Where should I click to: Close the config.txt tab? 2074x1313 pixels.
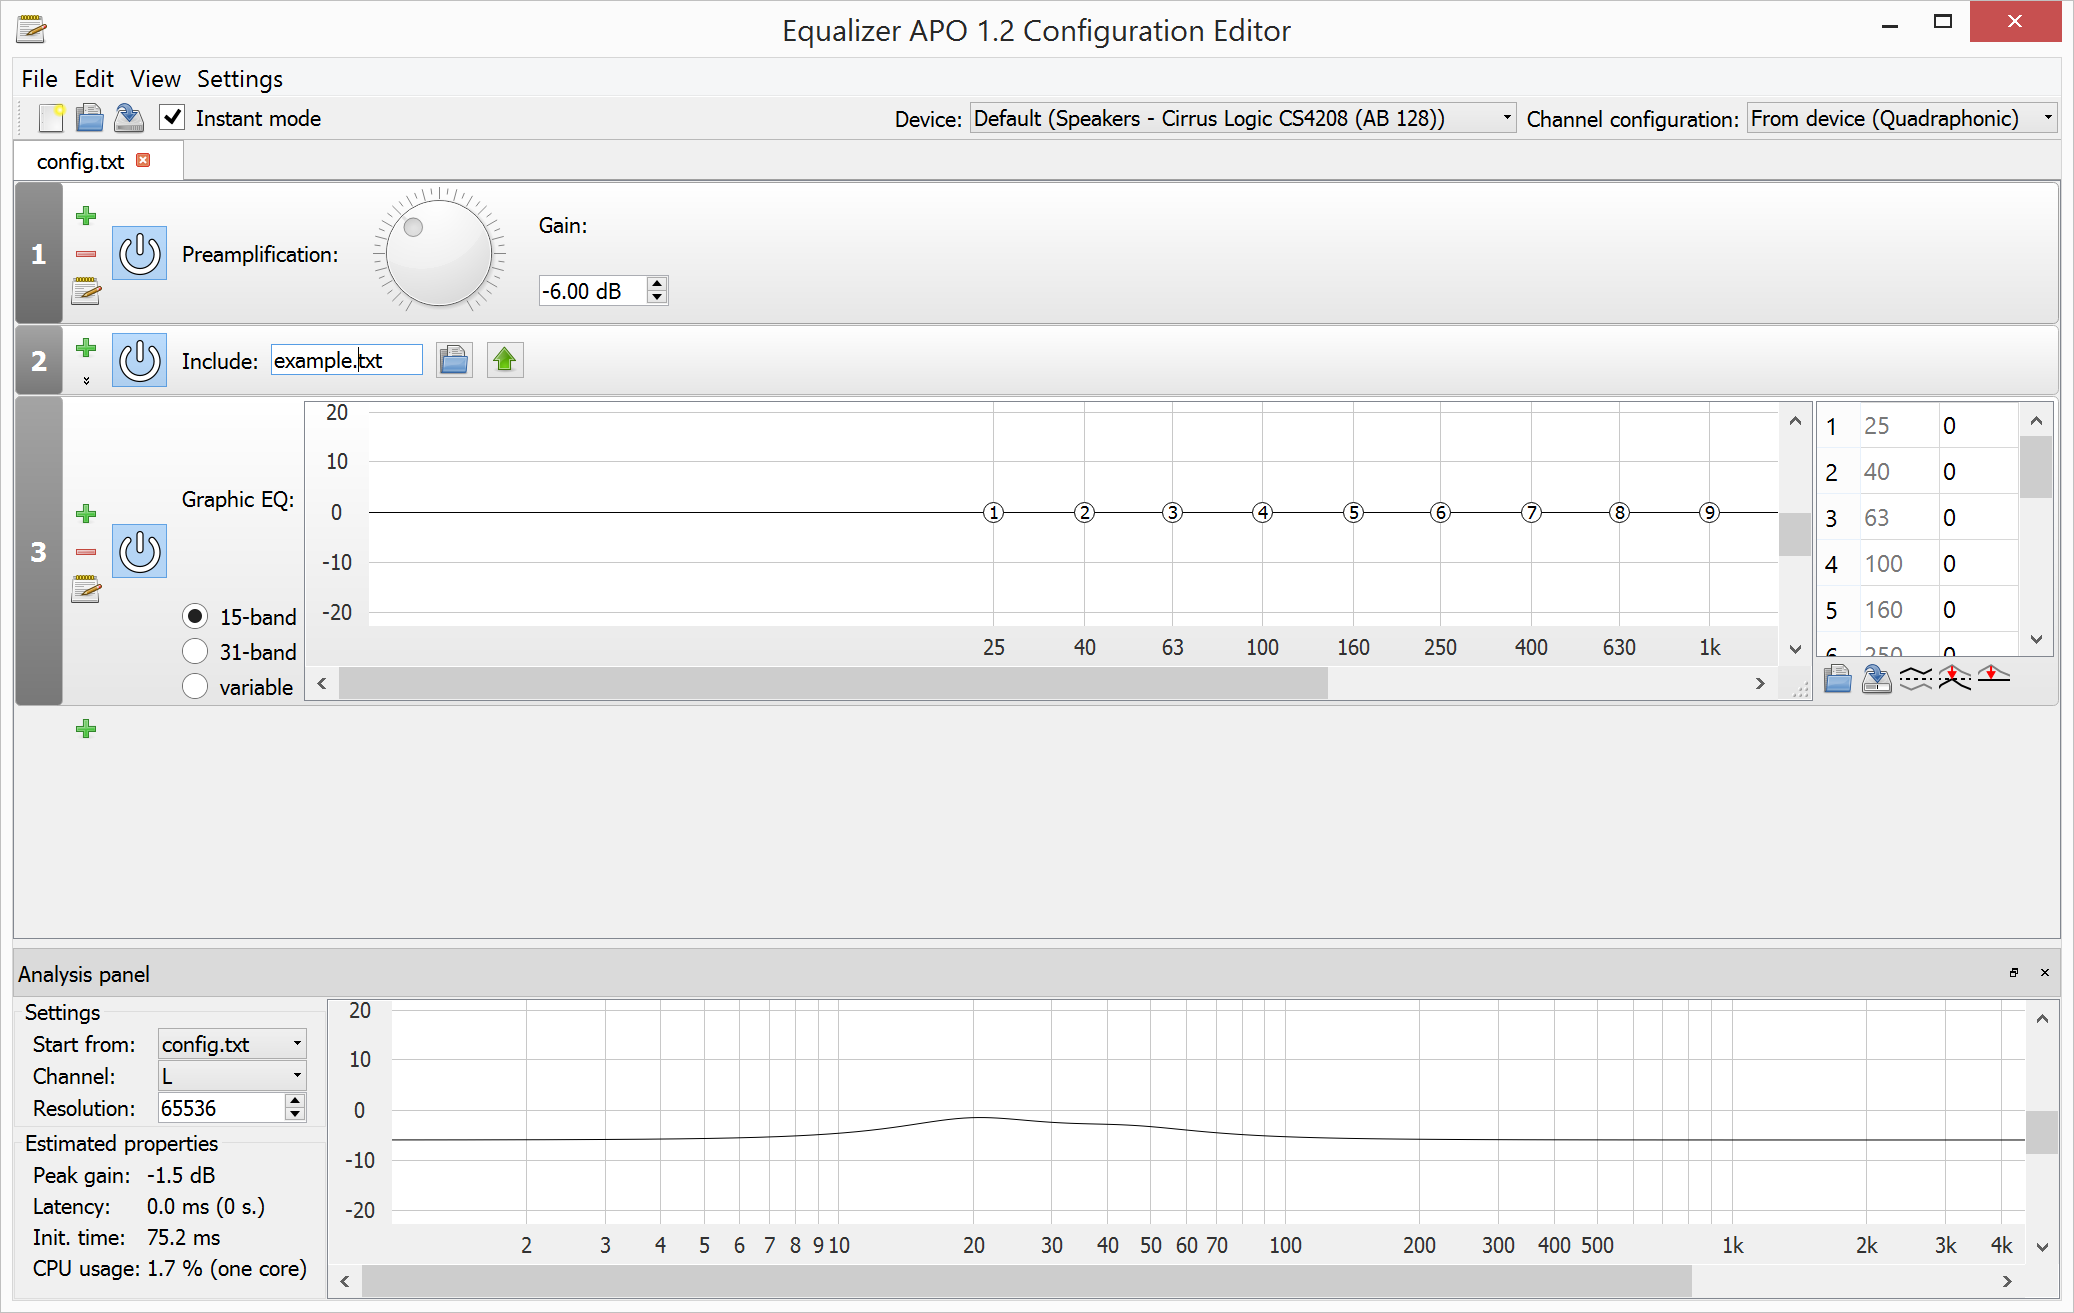click(143, 160)
